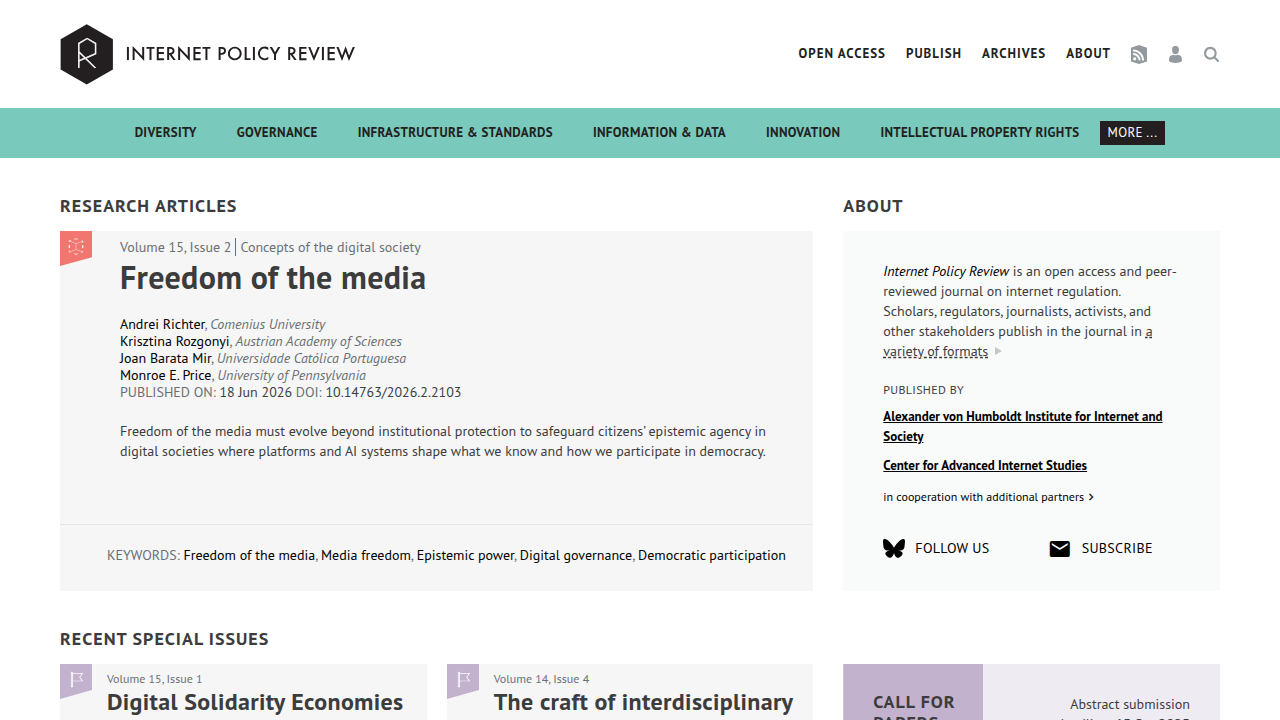This screenshot has width=1280, height=720.
Task: Open the ARCHIVES menu item
Action: 1014,53
